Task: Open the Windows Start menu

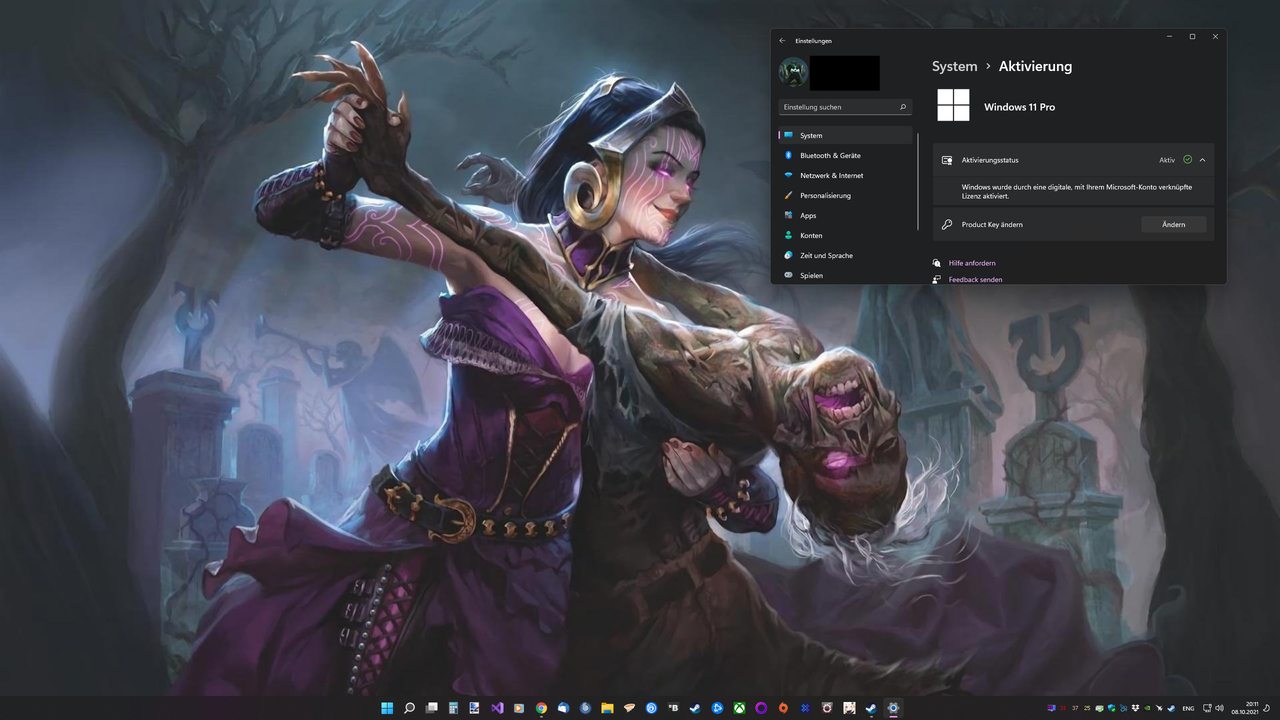Action: coord(387,708)
